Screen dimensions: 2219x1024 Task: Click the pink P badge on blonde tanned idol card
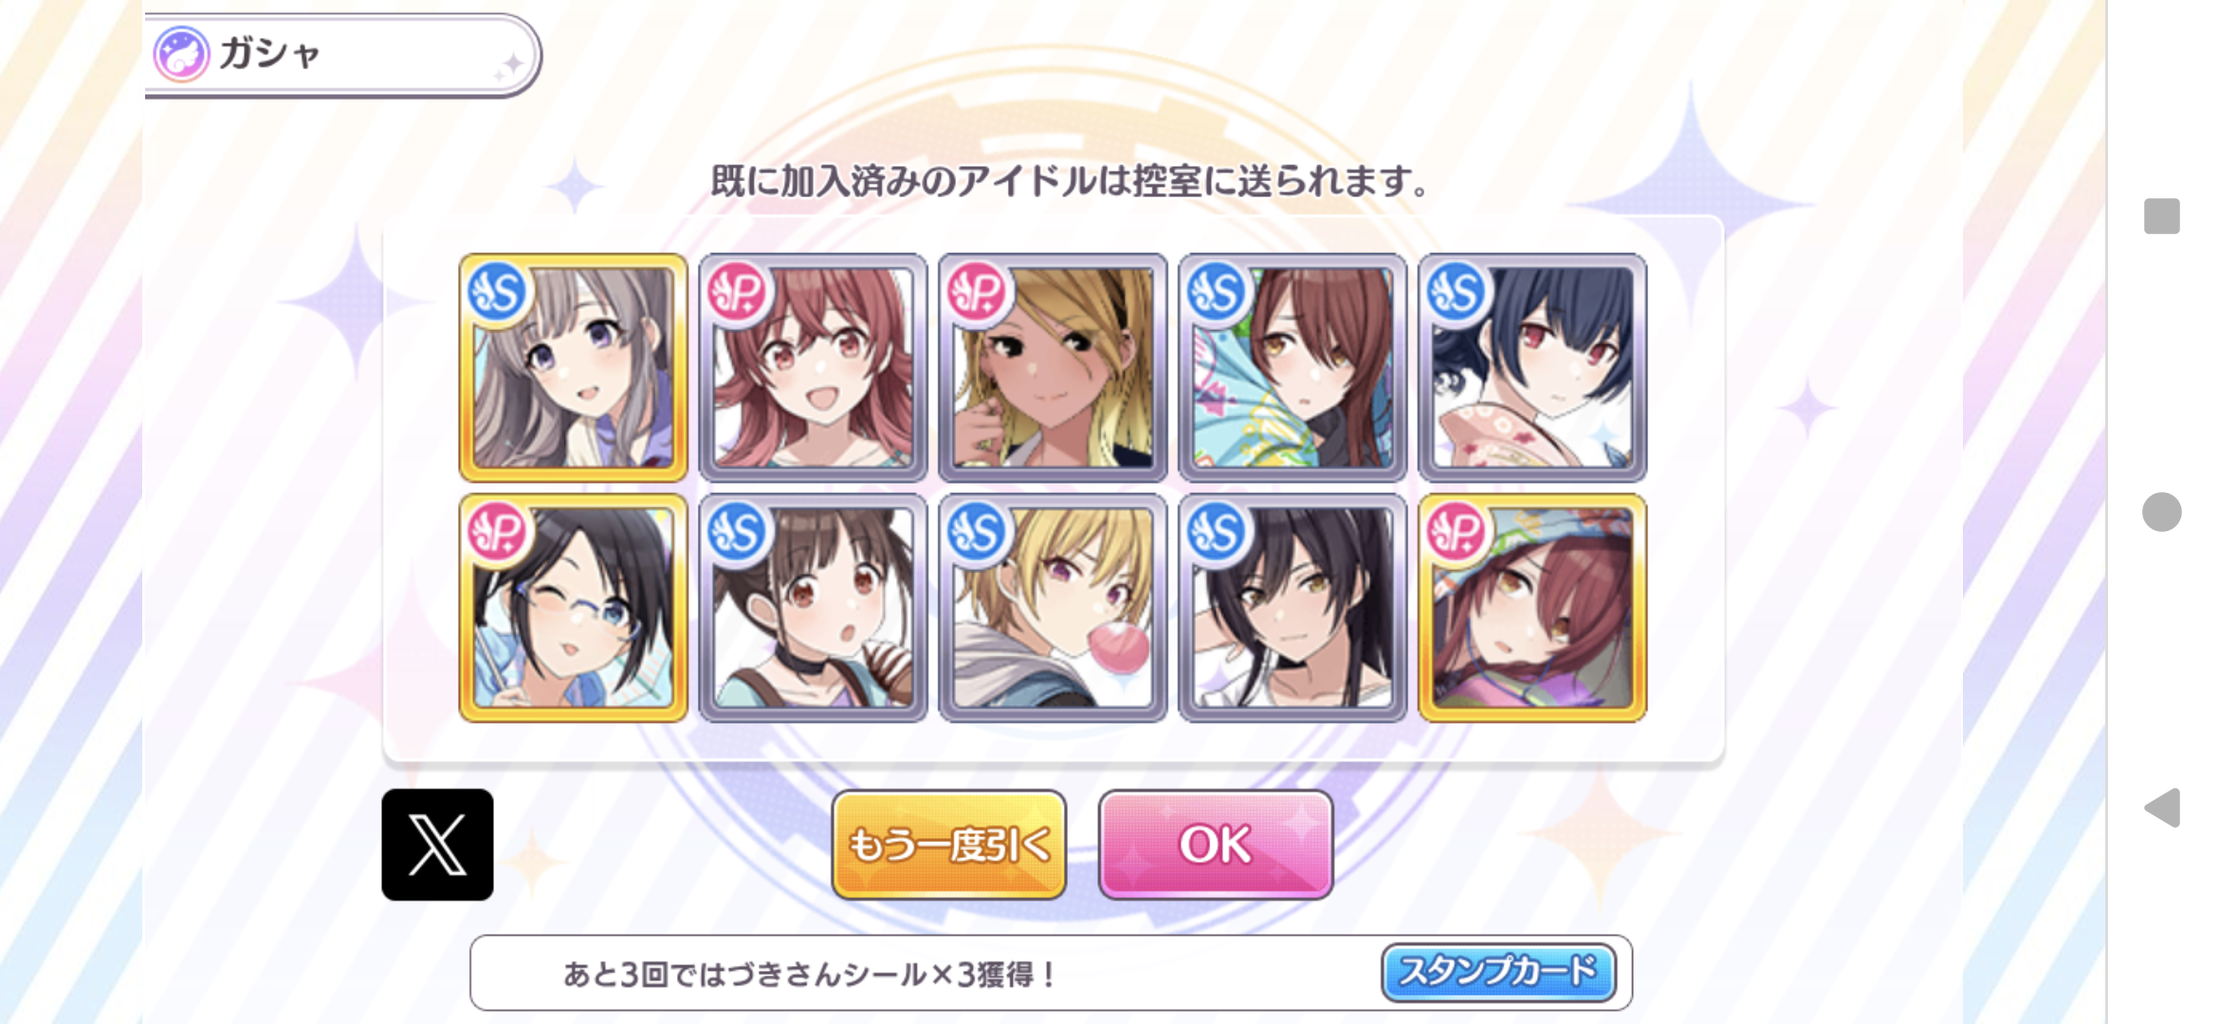click(977, 291)
